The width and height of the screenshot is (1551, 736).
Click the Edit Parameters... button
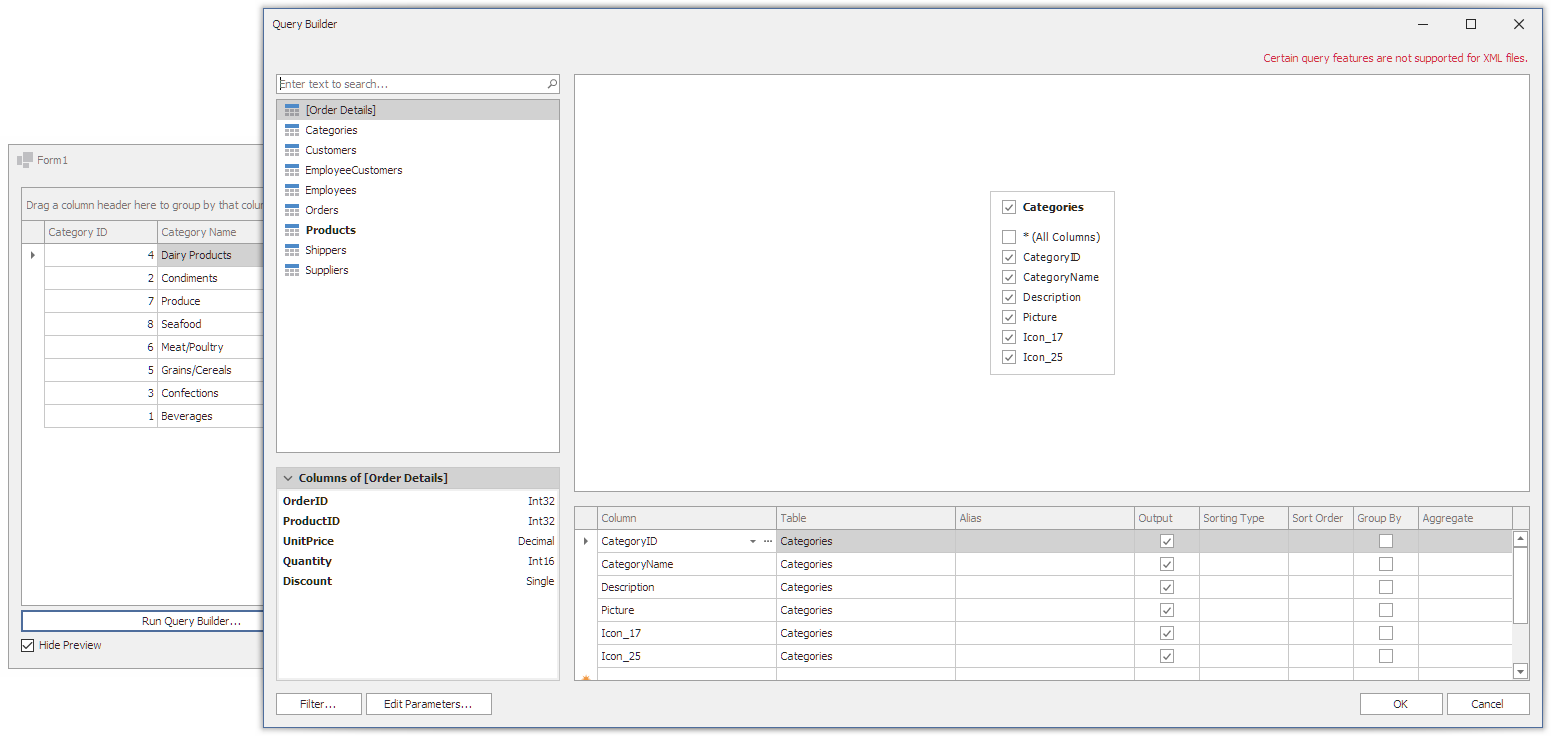pos(429,704)
